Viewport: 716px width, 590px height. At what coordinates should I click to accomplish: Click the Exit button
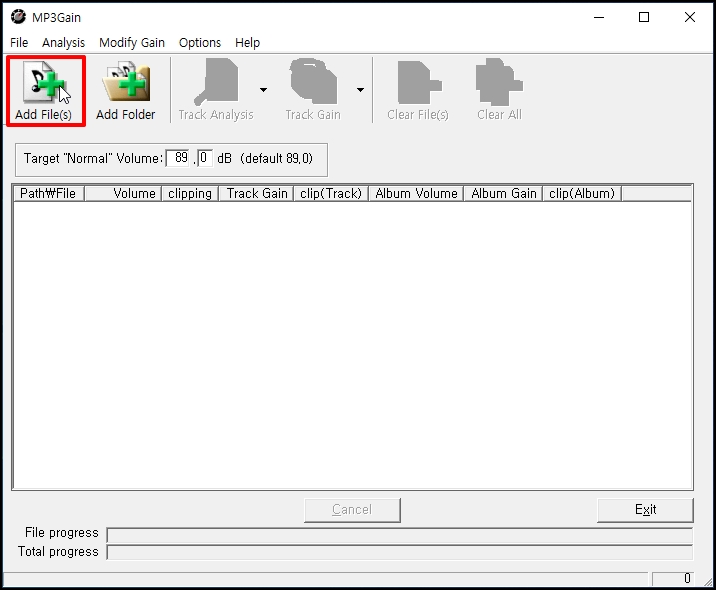[645, 510]
